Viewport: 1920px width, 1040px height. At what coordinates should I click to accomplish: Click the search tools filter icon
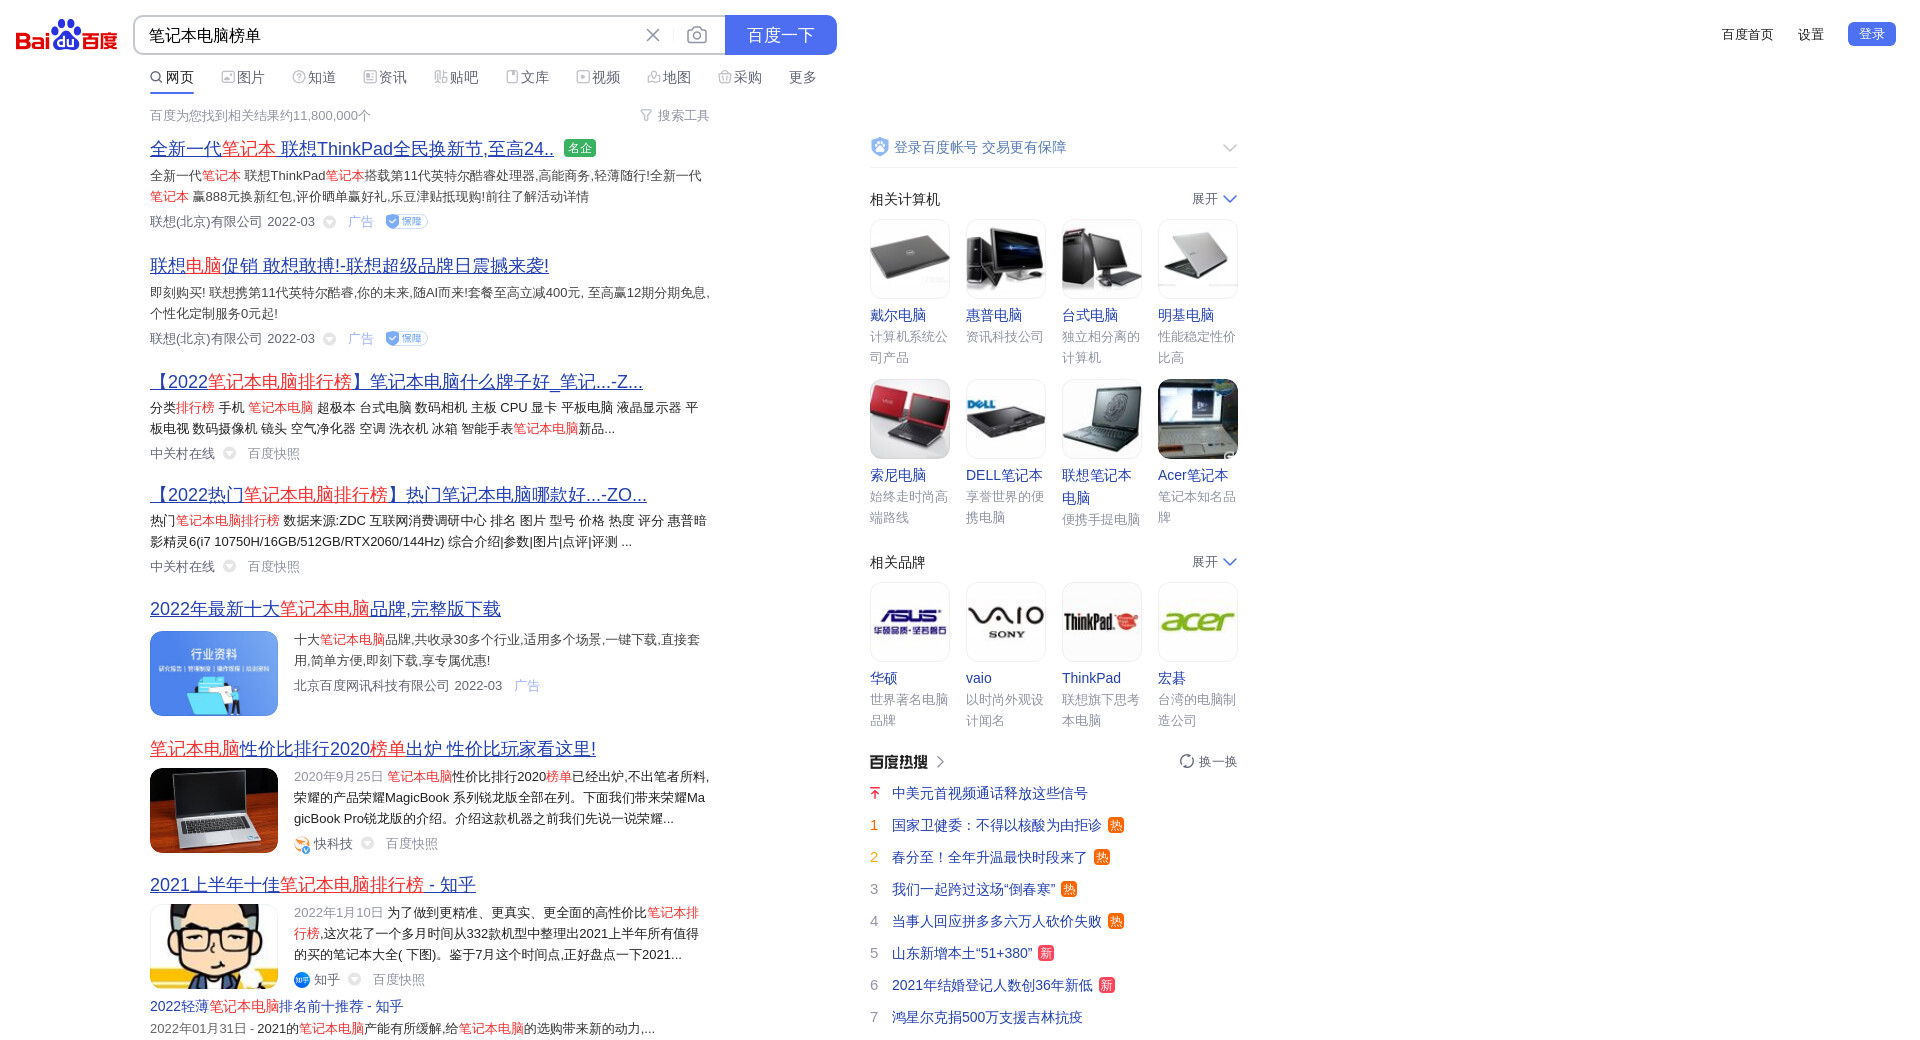click(x=646, y=116)
